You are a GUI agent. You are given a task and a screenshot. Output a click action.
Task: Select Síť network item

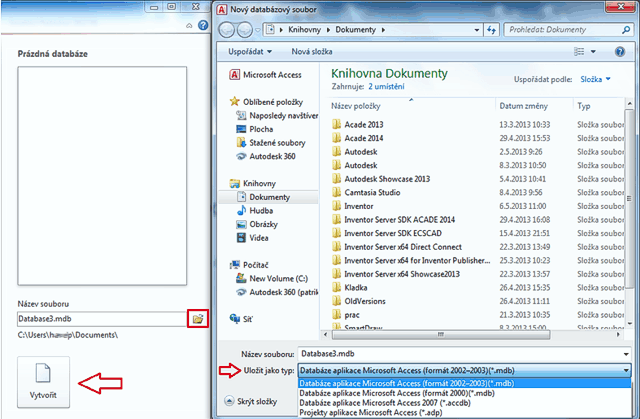241,319
